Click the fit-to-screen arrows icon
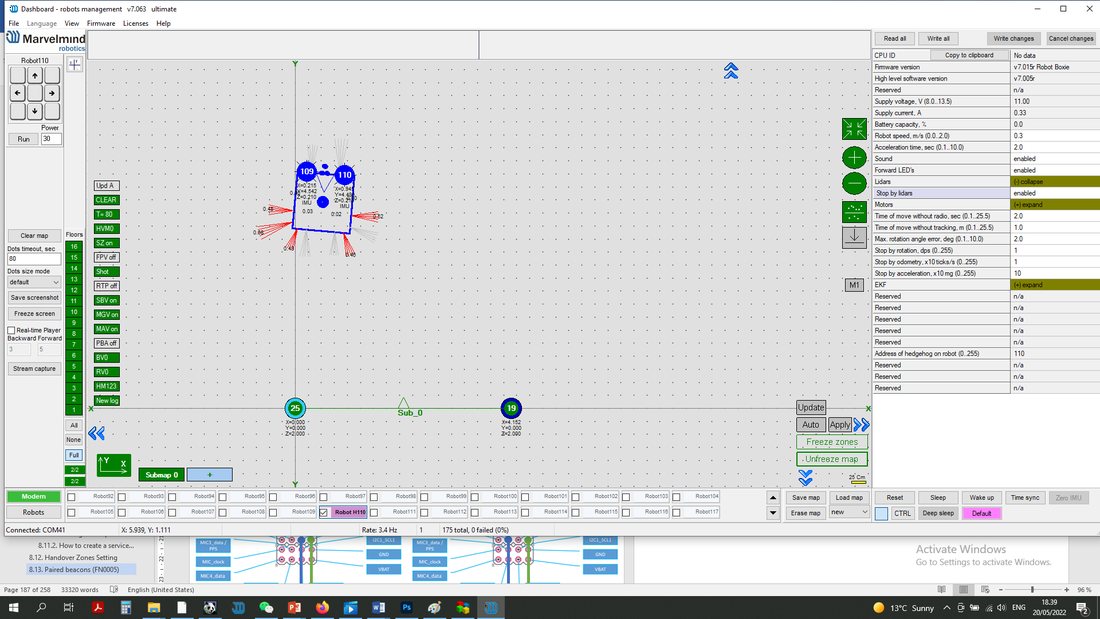Screen dimensions: 1100x619 point(854,129)
